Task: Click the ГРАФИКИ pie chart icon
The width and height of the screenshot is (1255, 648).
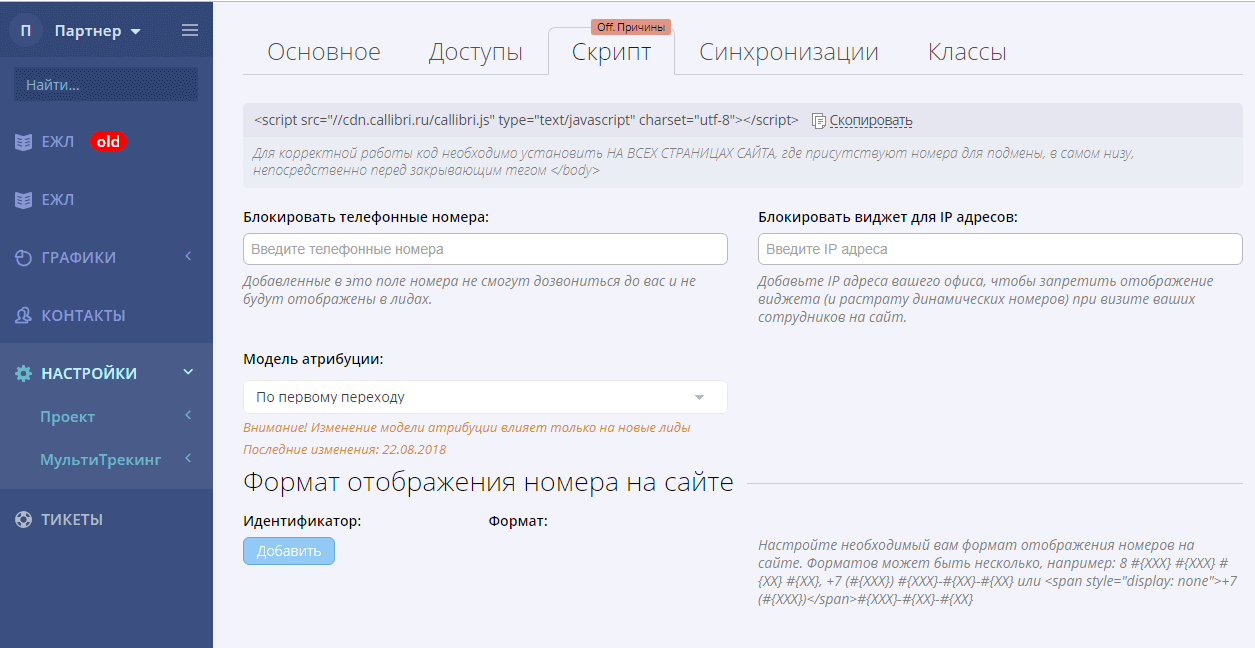Action: [x=23, y=258]
